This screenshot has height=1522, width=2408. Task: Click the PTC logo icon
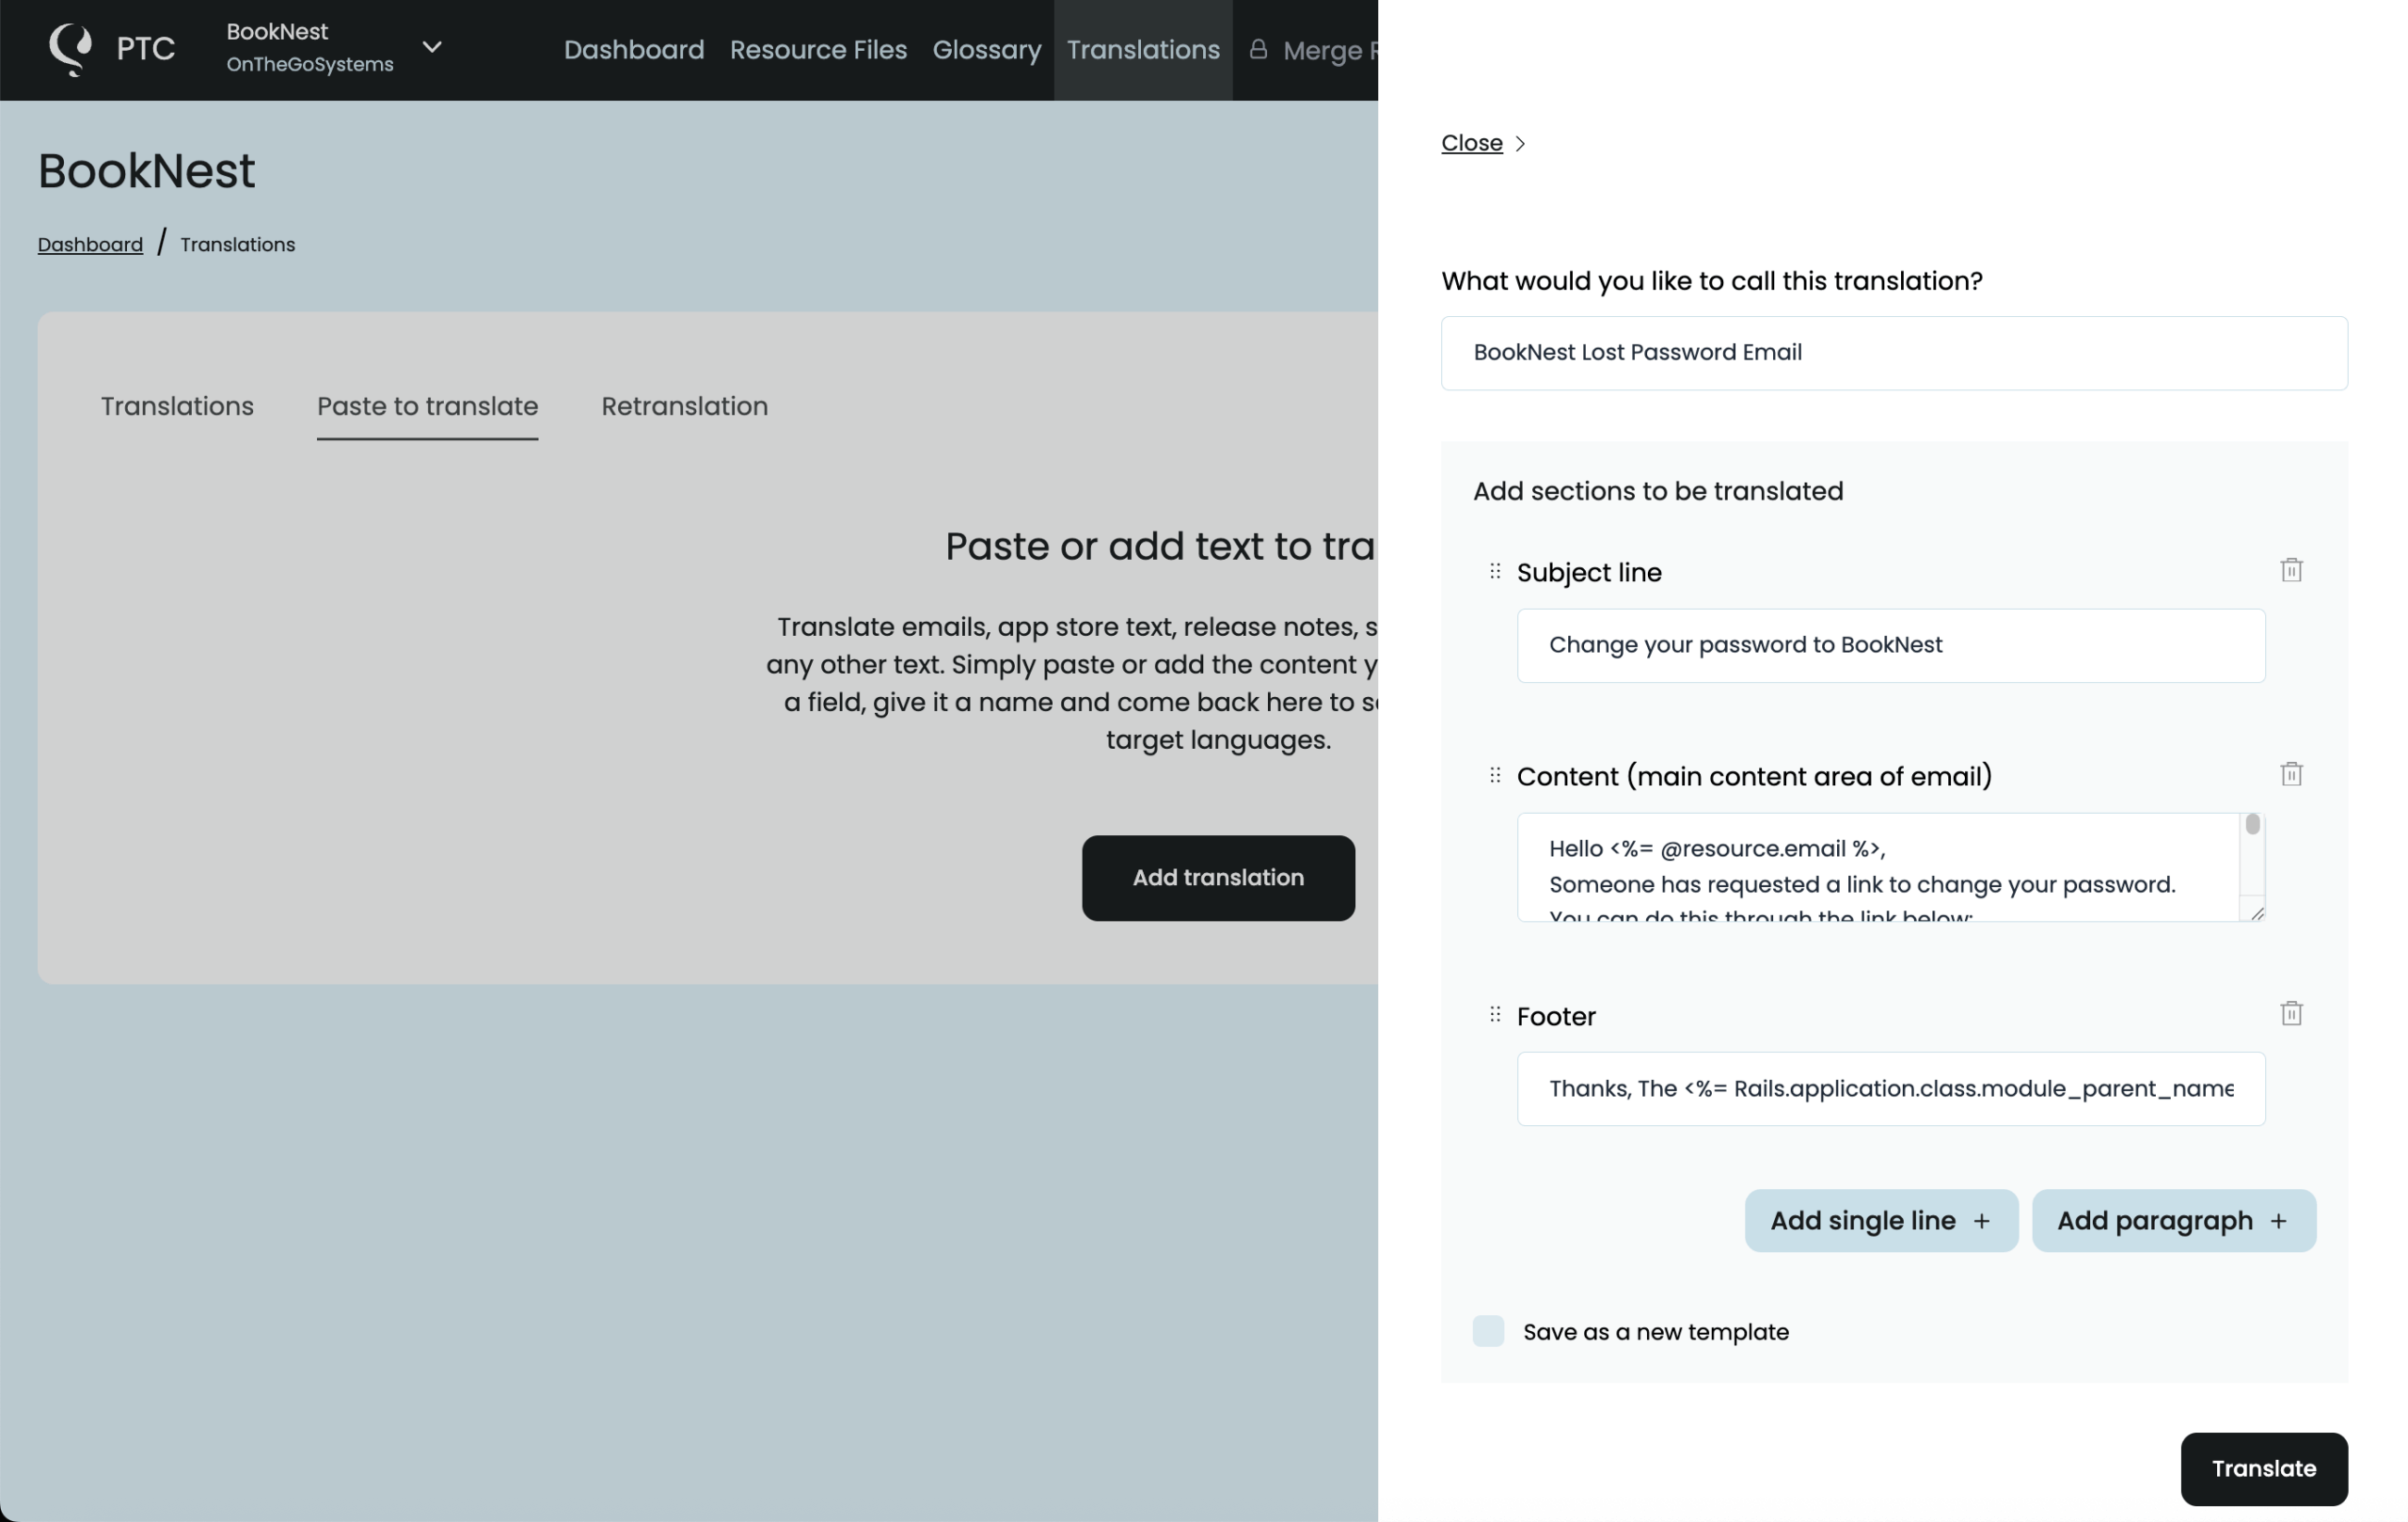point(71,49)
